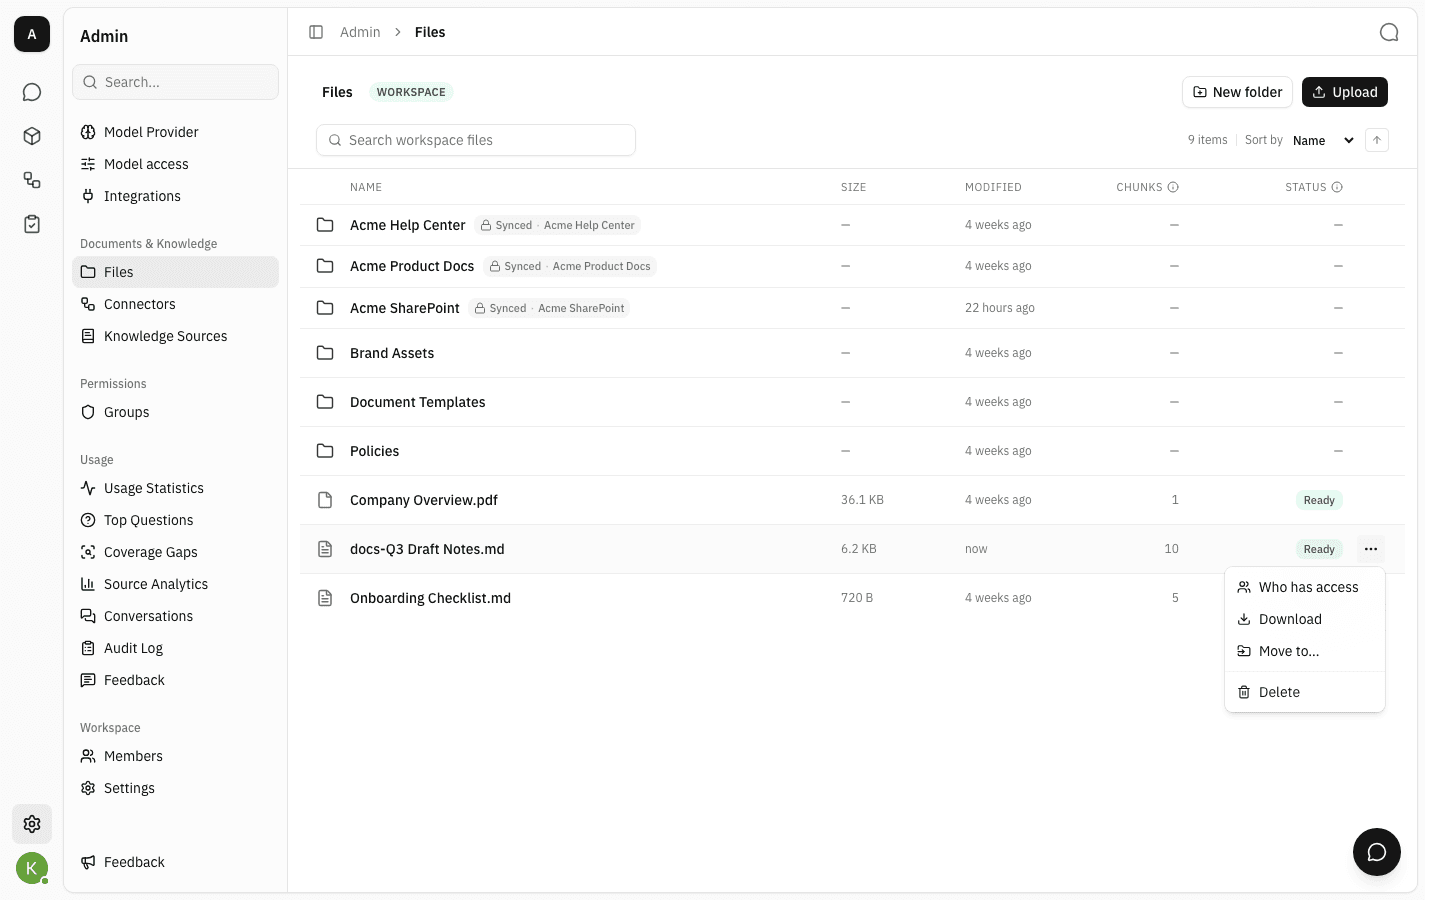Open Feedback under Usage section
The image size is (1440, 900).
coord(175,680)
